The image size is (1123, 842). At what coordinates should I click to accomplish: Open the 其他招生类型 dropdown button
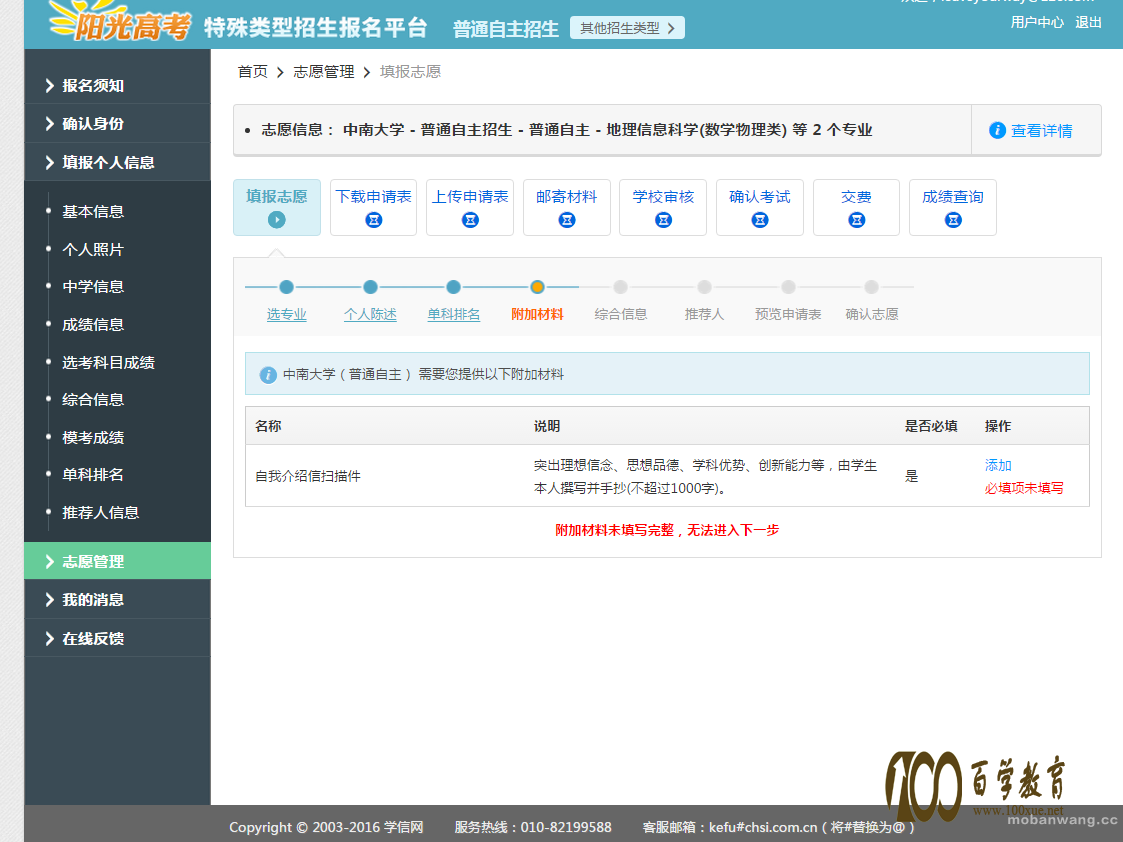(x=627, y=28)
